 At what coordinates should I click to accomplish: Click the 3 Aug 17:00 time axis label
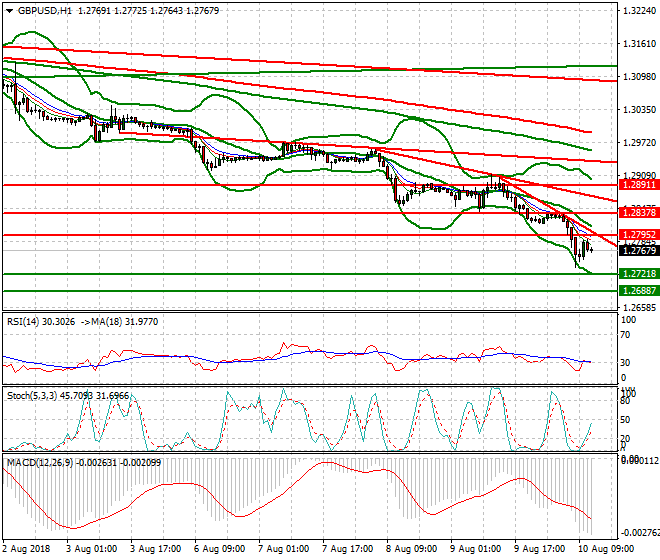157,549
